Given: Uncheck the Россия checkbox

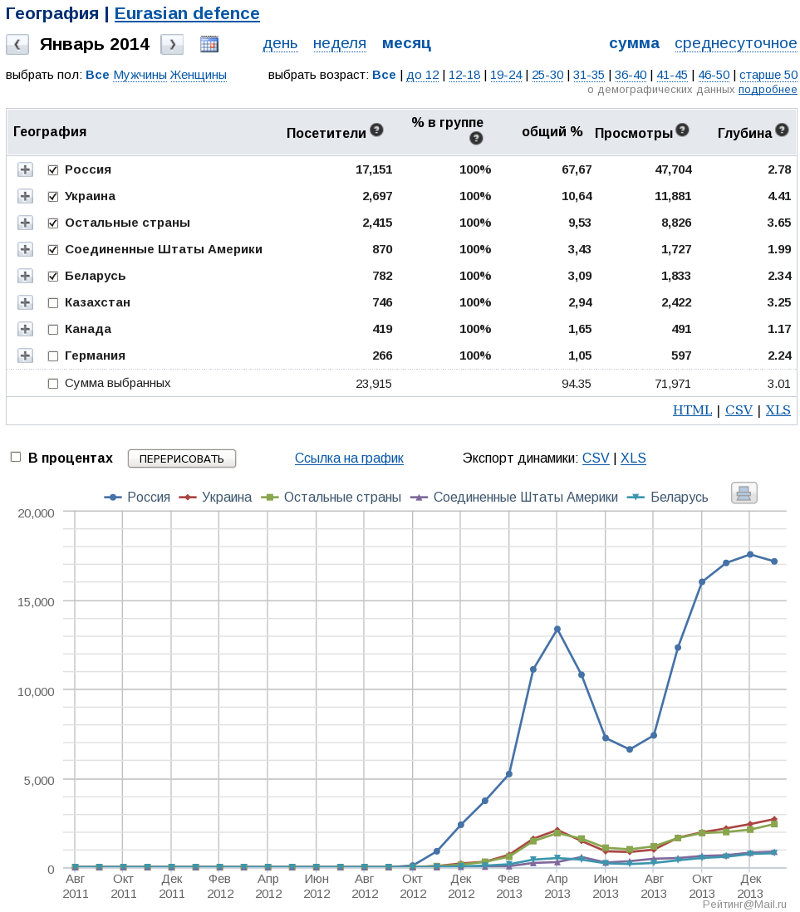Looking at the screenshot, I should 53,170.
